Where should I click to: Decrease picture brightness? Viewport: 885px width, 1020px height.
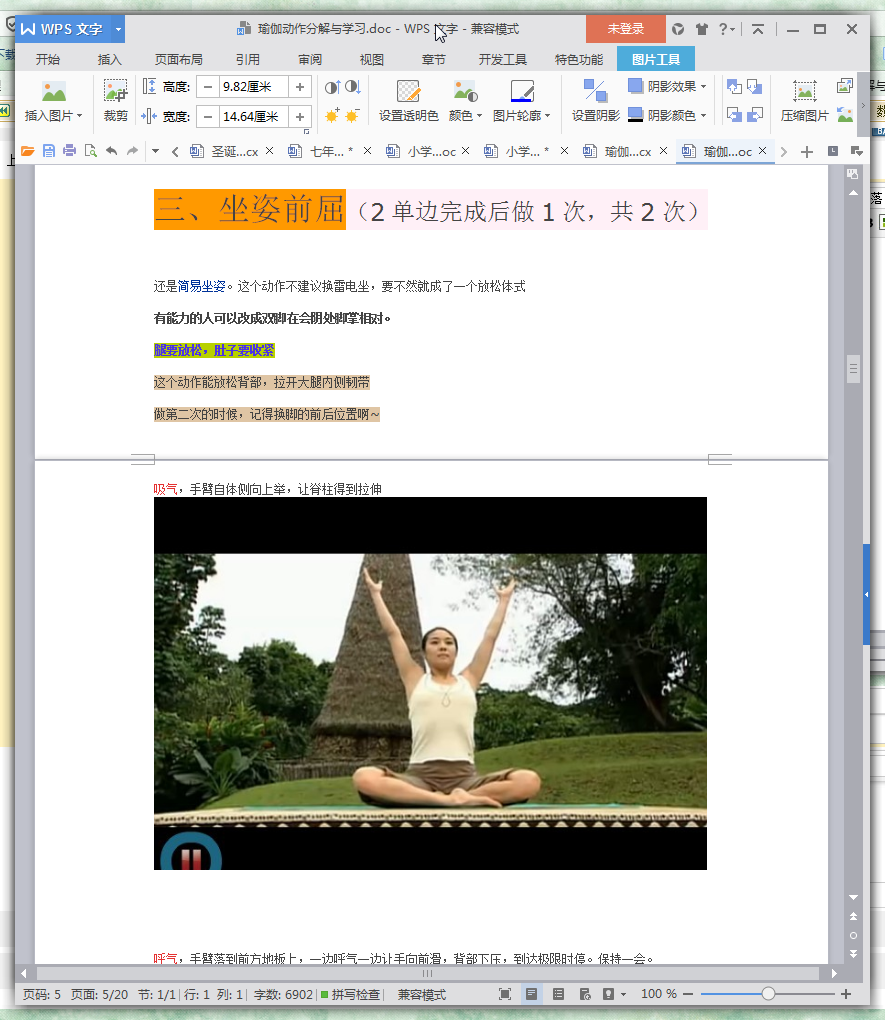coord(353,115)
